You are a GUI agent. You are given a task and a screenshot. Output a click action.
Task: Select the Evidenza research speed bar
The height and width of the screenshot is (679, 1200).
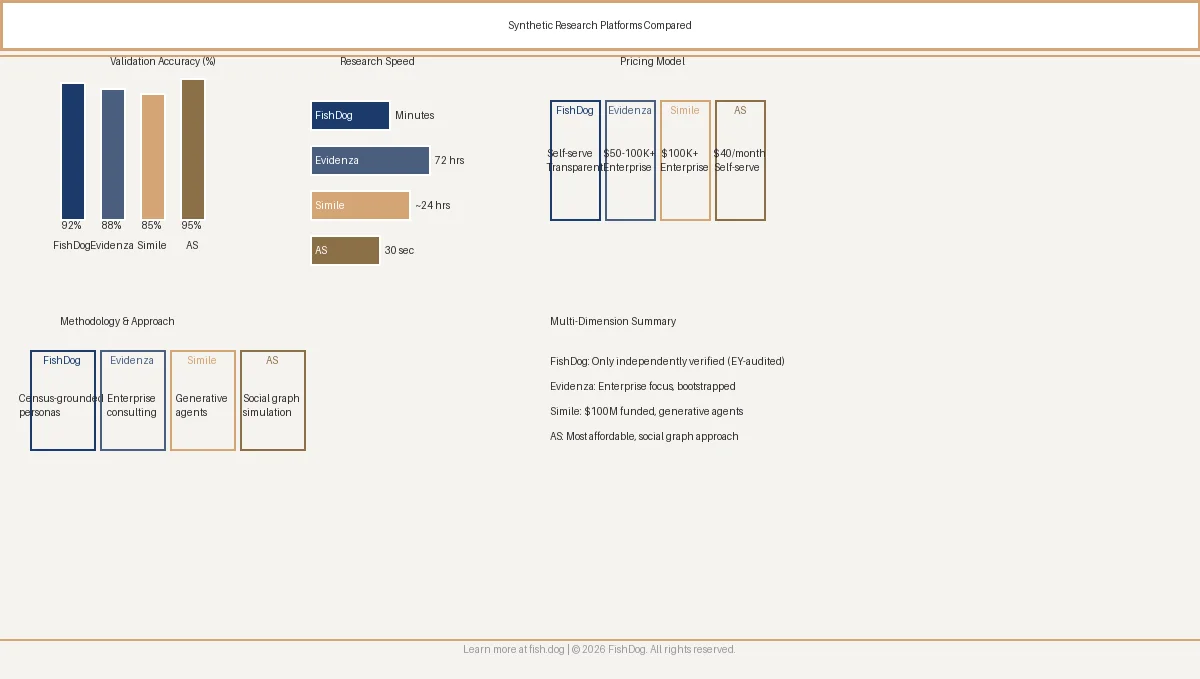pyautogui.click(x=370, y=160)
